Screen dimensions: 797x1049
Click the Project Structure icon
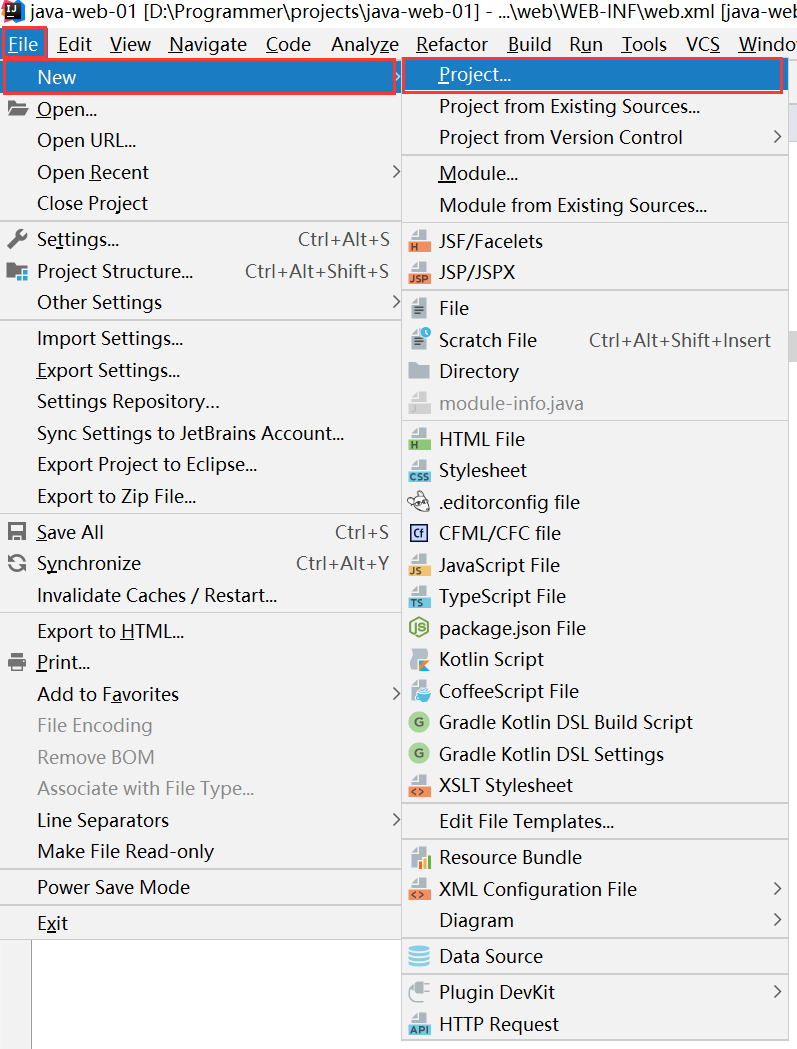(x=17, y=271)
